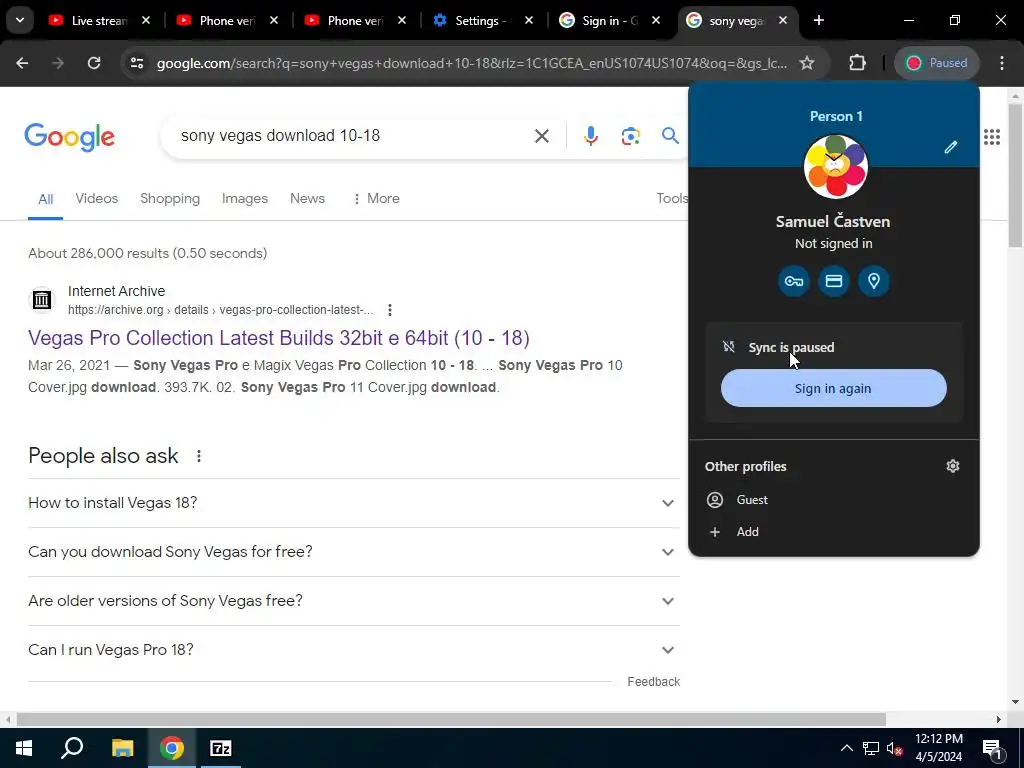Select the Shopping search filter
1024x768 pixels.
coord(170,199)
